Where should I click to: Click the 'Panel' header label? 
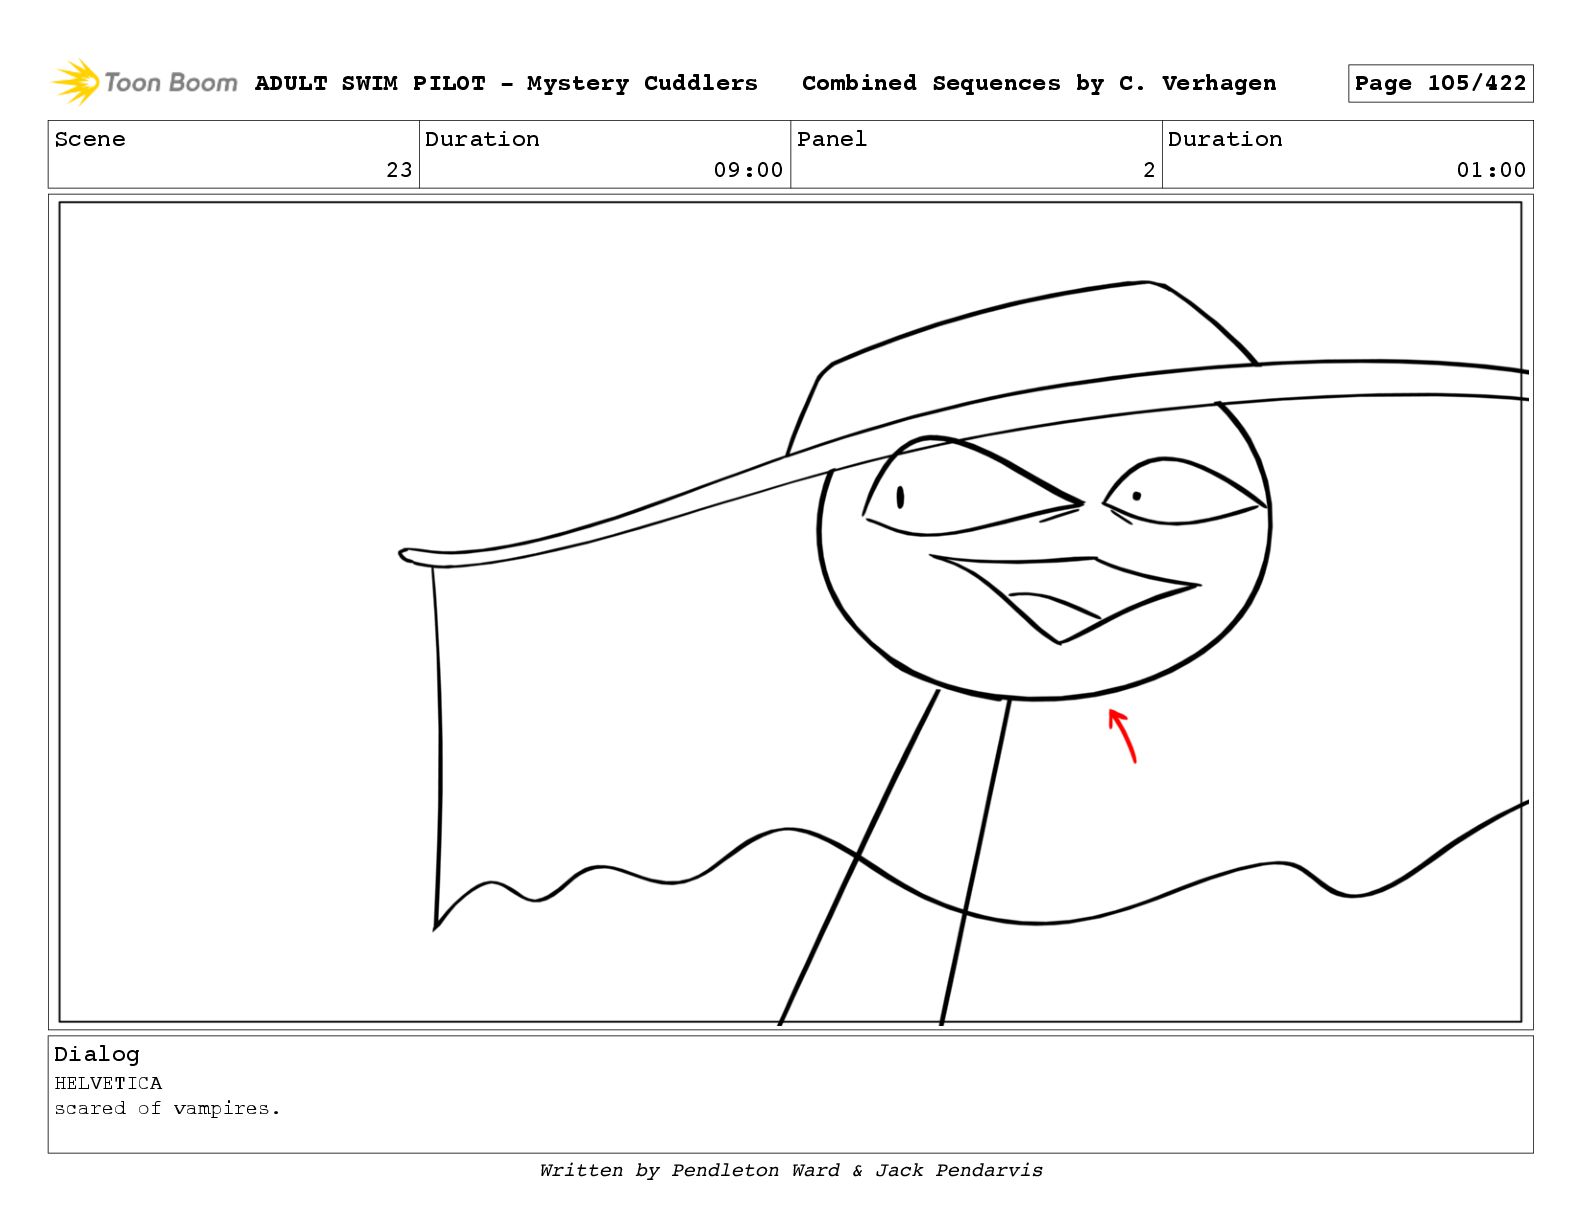[832, 139]
